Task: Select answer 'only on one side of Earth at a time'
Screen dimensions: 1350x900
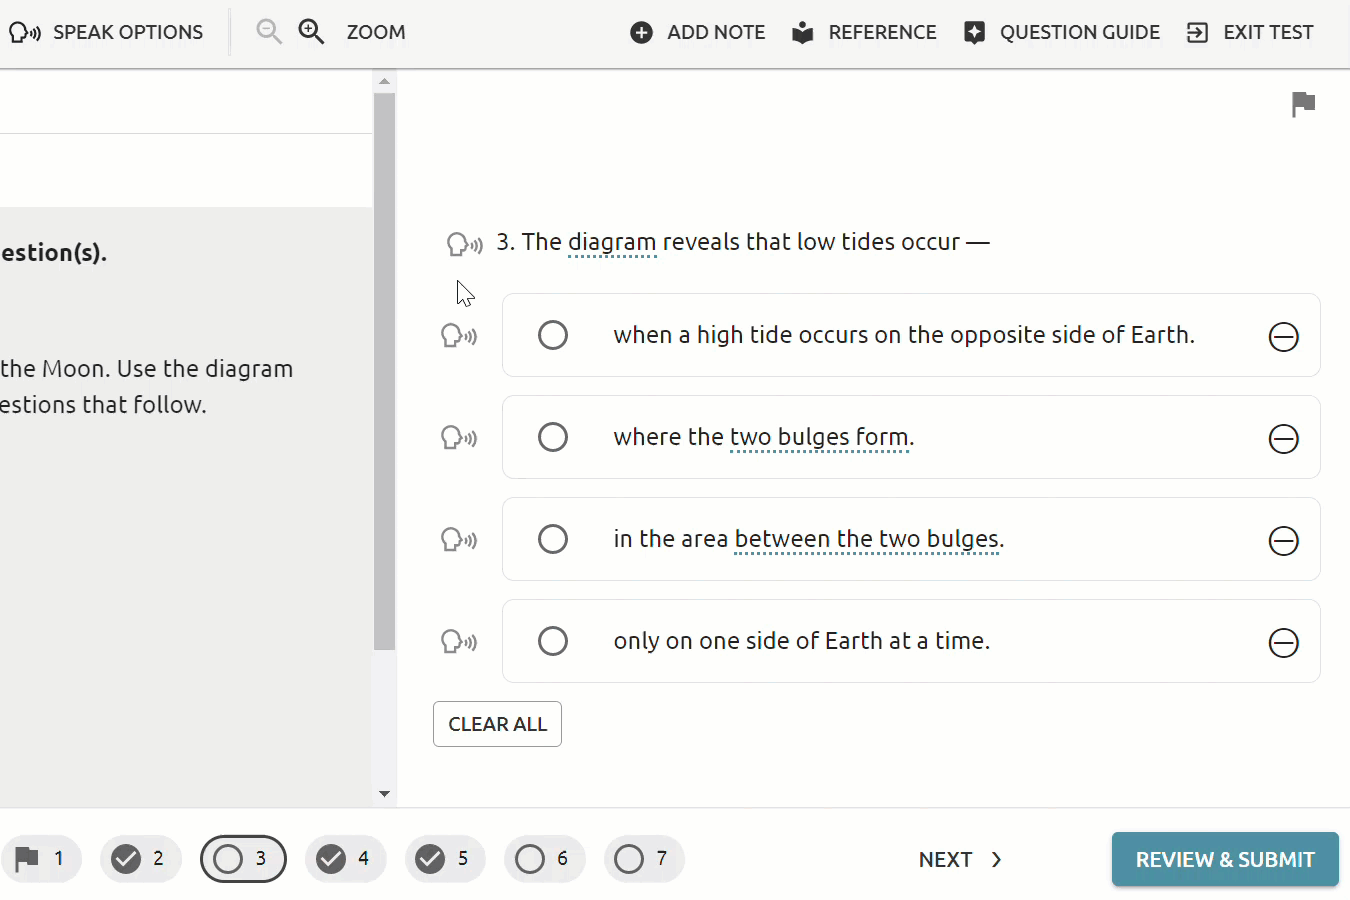Action: point(553,641)
